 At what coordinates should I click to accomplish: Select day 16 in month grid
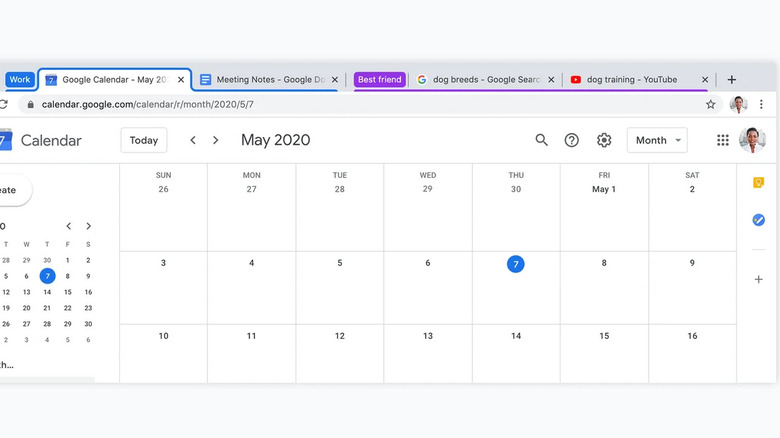tap(692, 336)
